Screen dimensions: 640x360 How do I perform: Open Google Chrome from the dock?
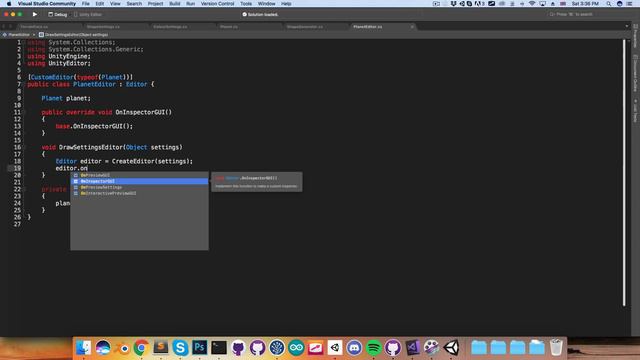tap(141, 348)
